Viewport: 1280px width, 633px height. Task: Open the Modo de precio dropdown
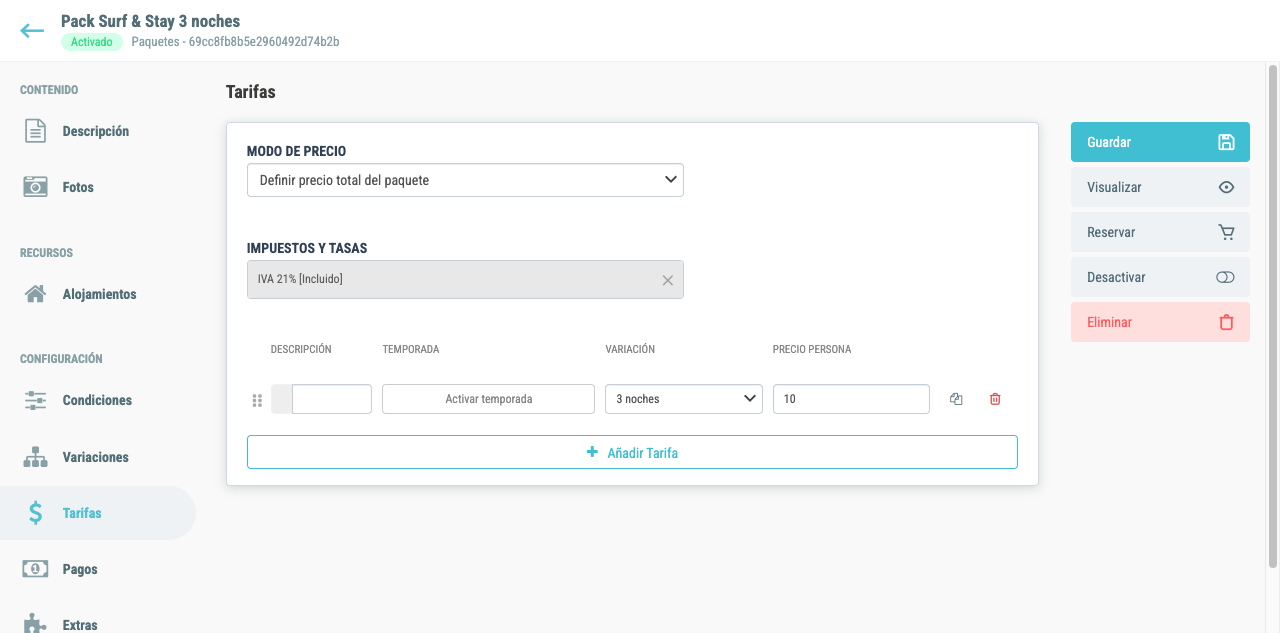[x=465, y=180]
